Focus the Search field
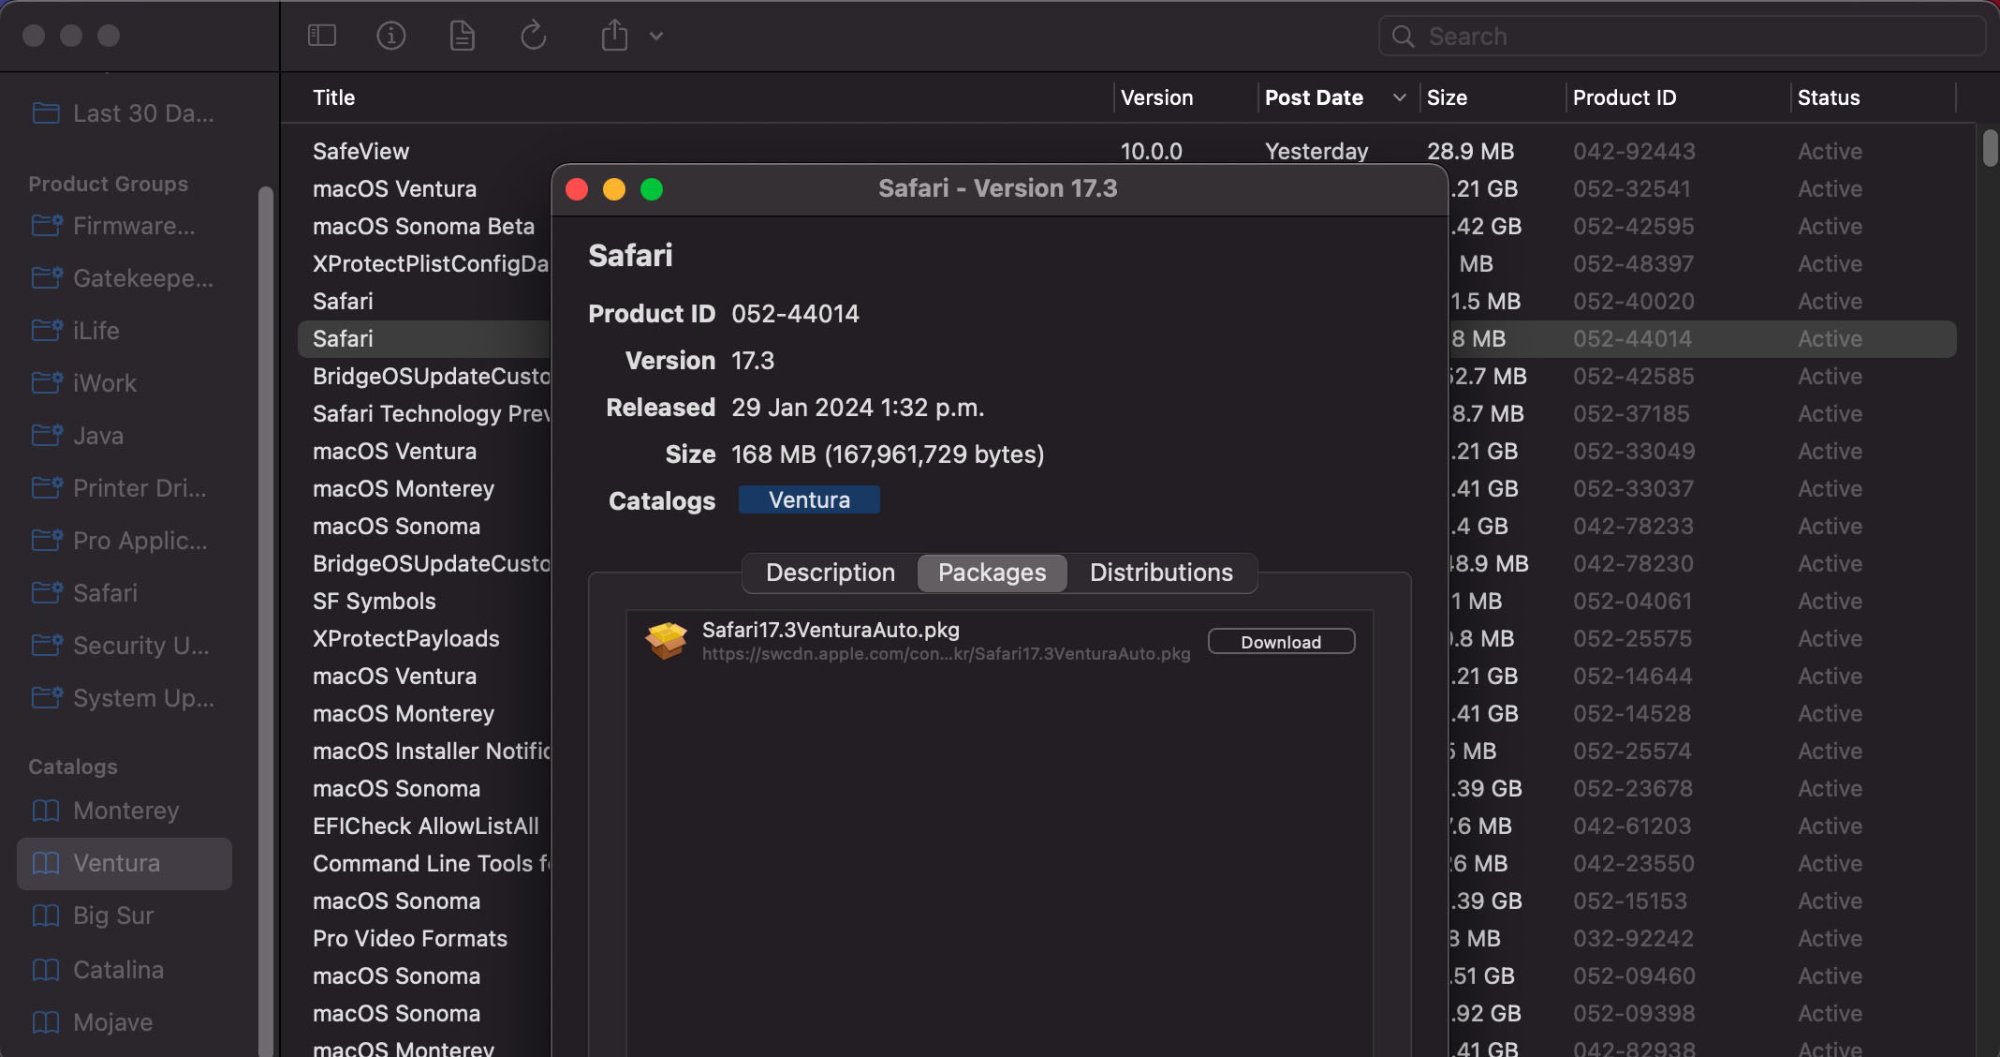Viewport: 2000px width, 1057px height. 1682,36
